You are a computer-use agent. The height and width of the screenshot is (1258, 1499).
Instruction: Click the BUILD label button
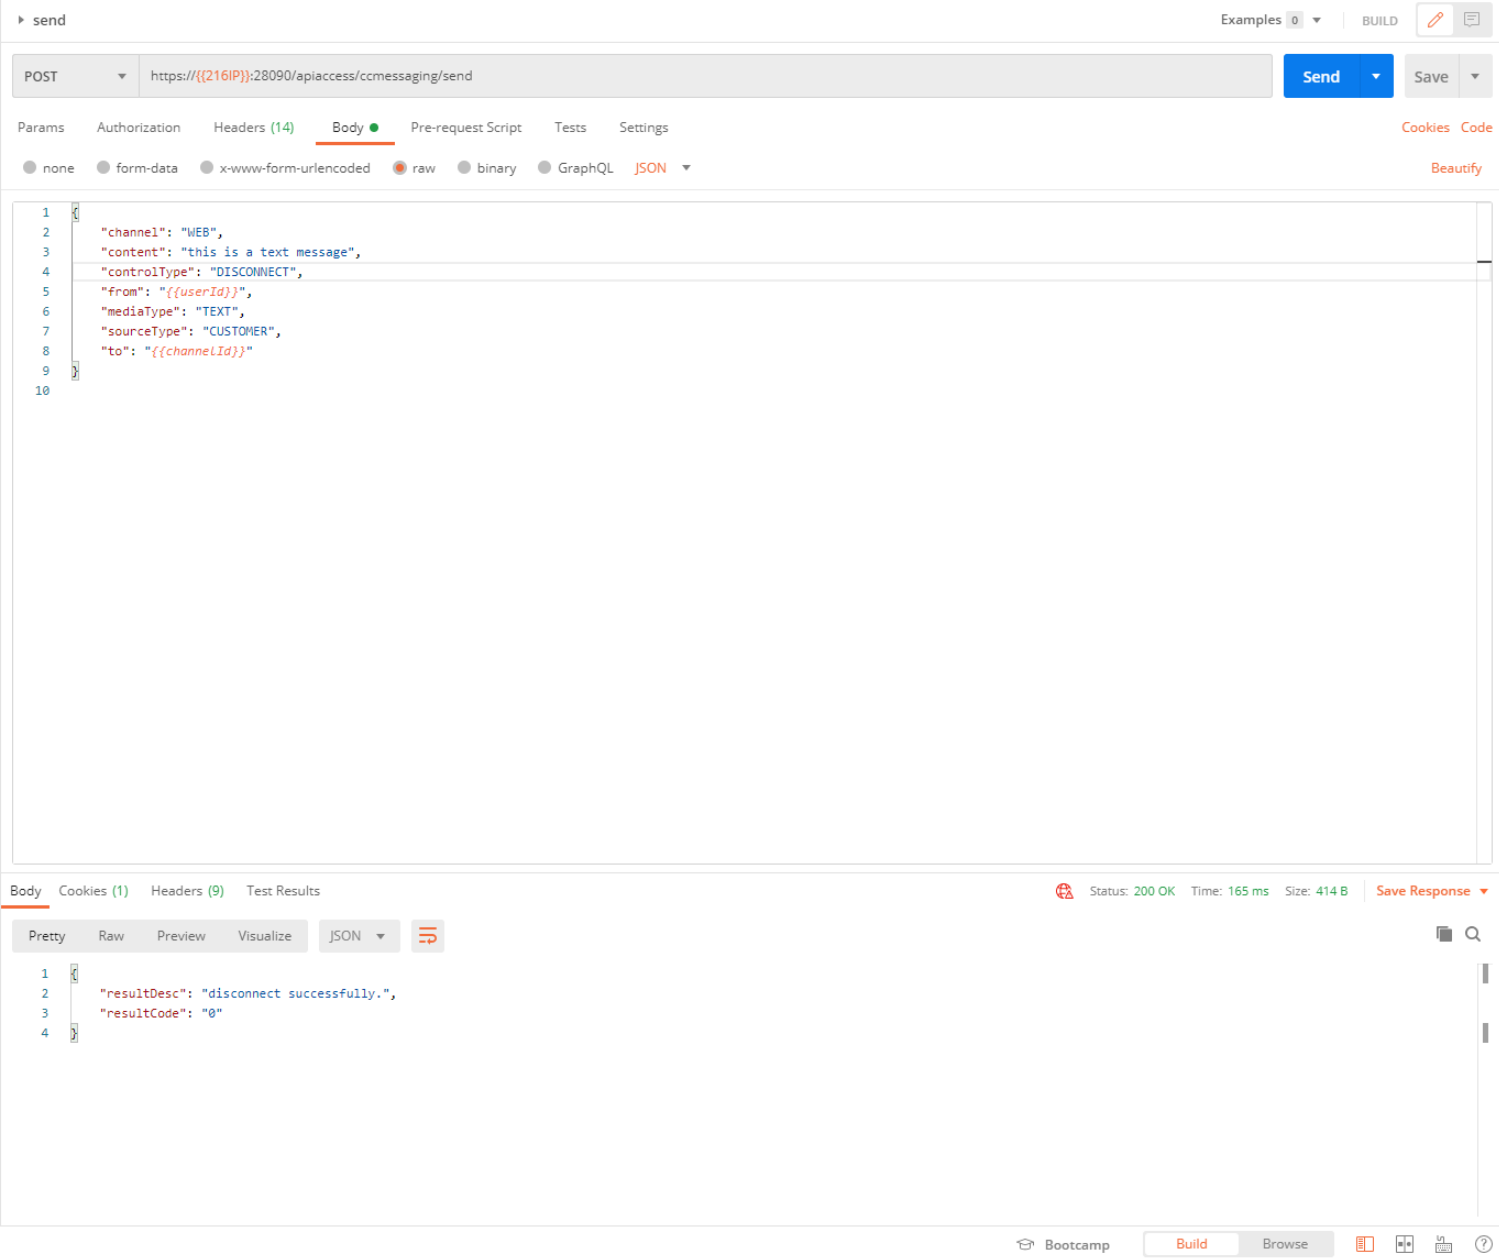click(1380, 21)
